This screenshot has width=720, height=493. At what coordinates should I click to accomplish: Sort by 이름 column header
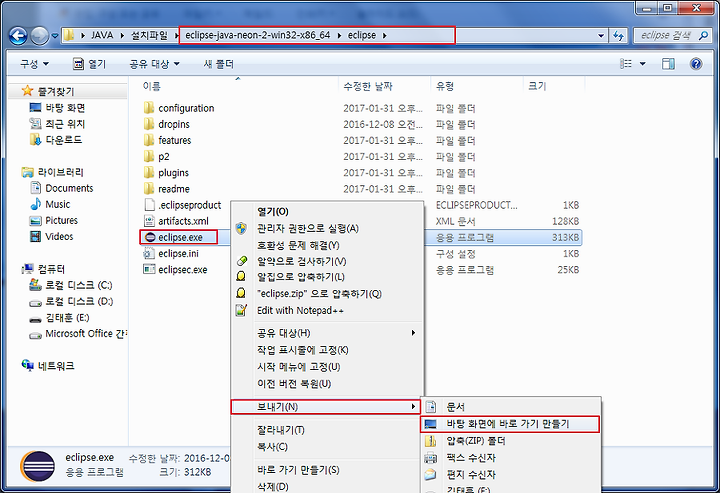point(152,86)
